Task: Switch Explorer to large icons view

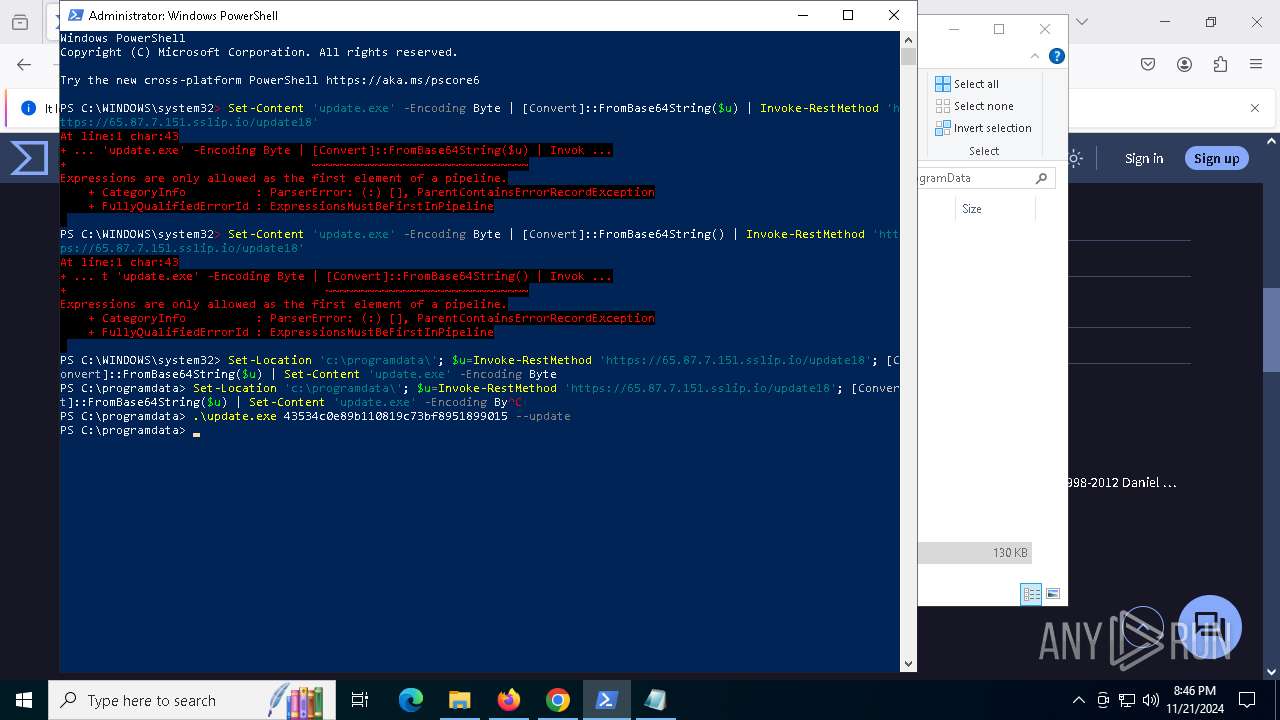Action: (1052, 593)
